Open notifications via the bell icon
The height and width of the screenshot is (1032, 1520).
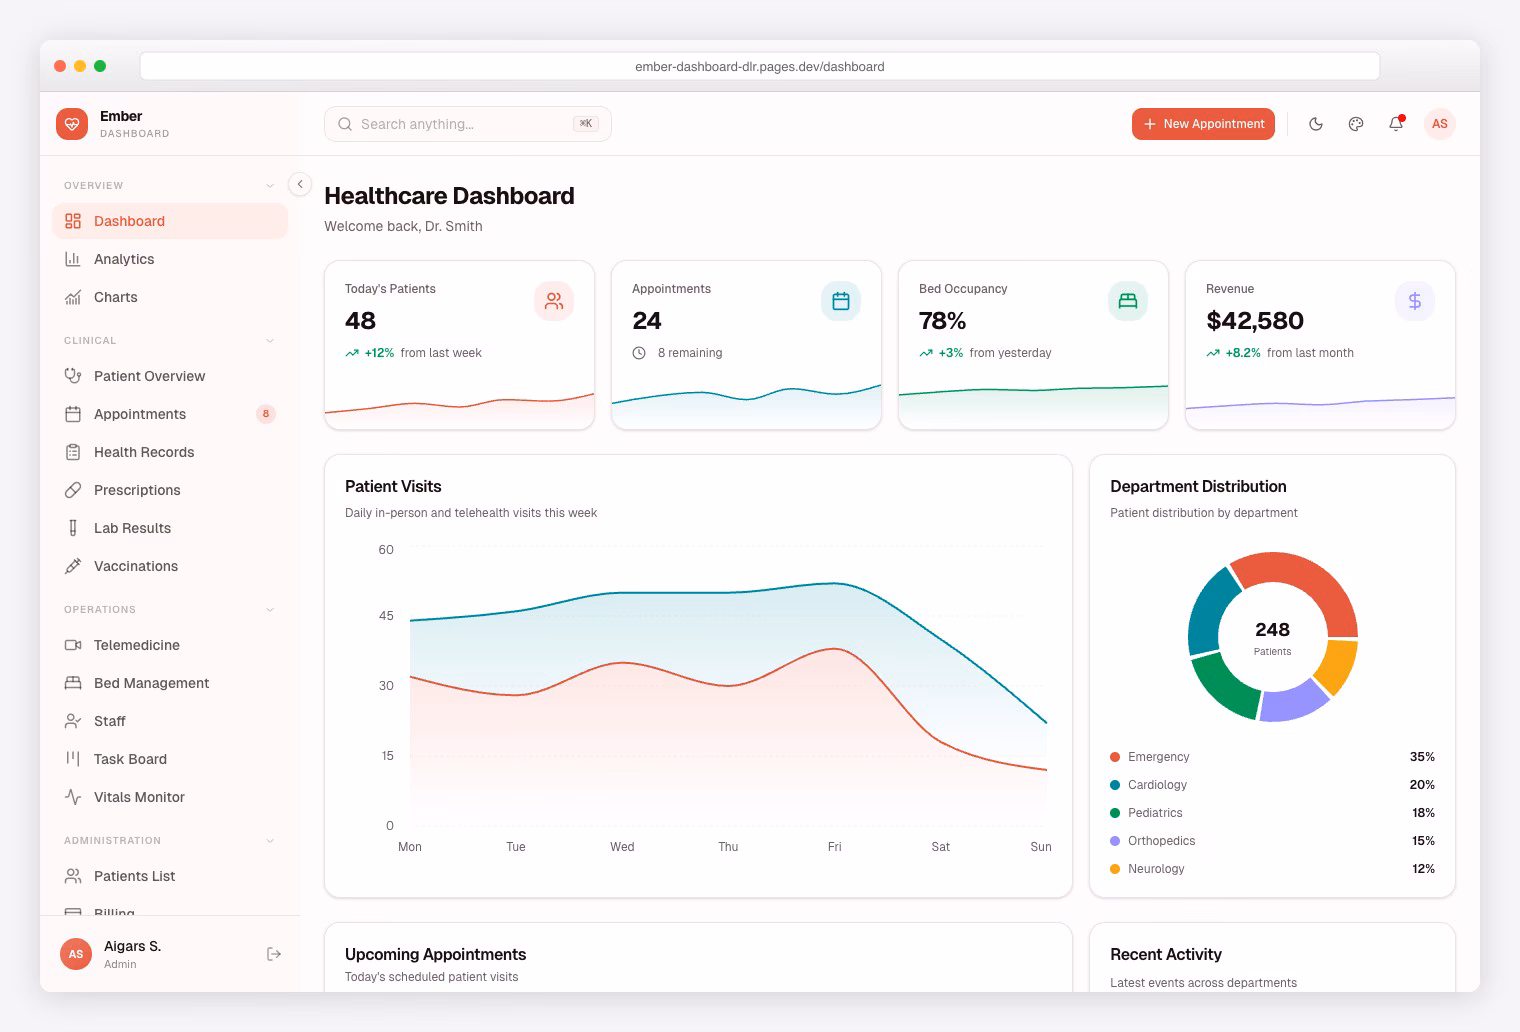pyautogui.click(x=1396, y=124)
